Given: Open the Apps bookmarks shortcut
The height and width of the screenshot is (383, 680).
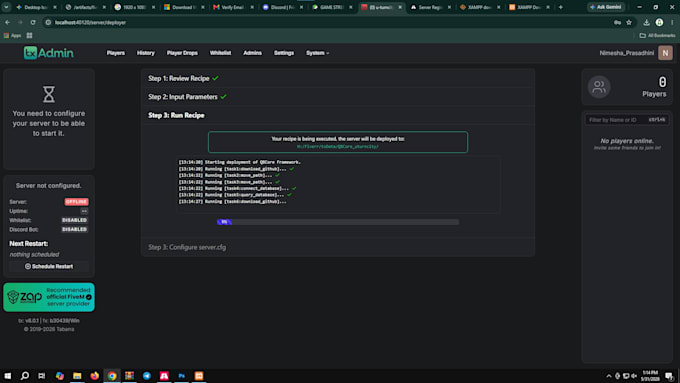Looking at the screenshot, I should click(x=12, y=36).
